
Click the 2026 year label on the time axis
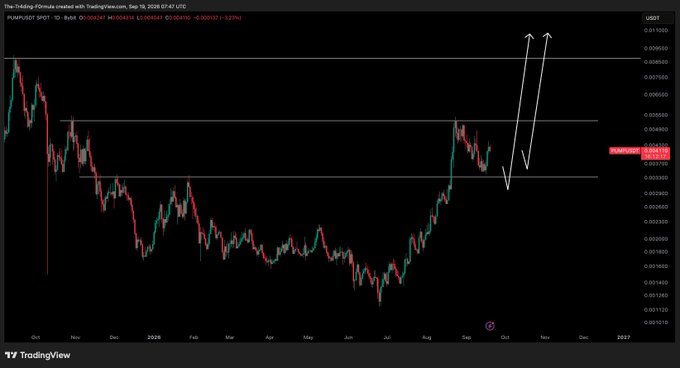(154, 337)
